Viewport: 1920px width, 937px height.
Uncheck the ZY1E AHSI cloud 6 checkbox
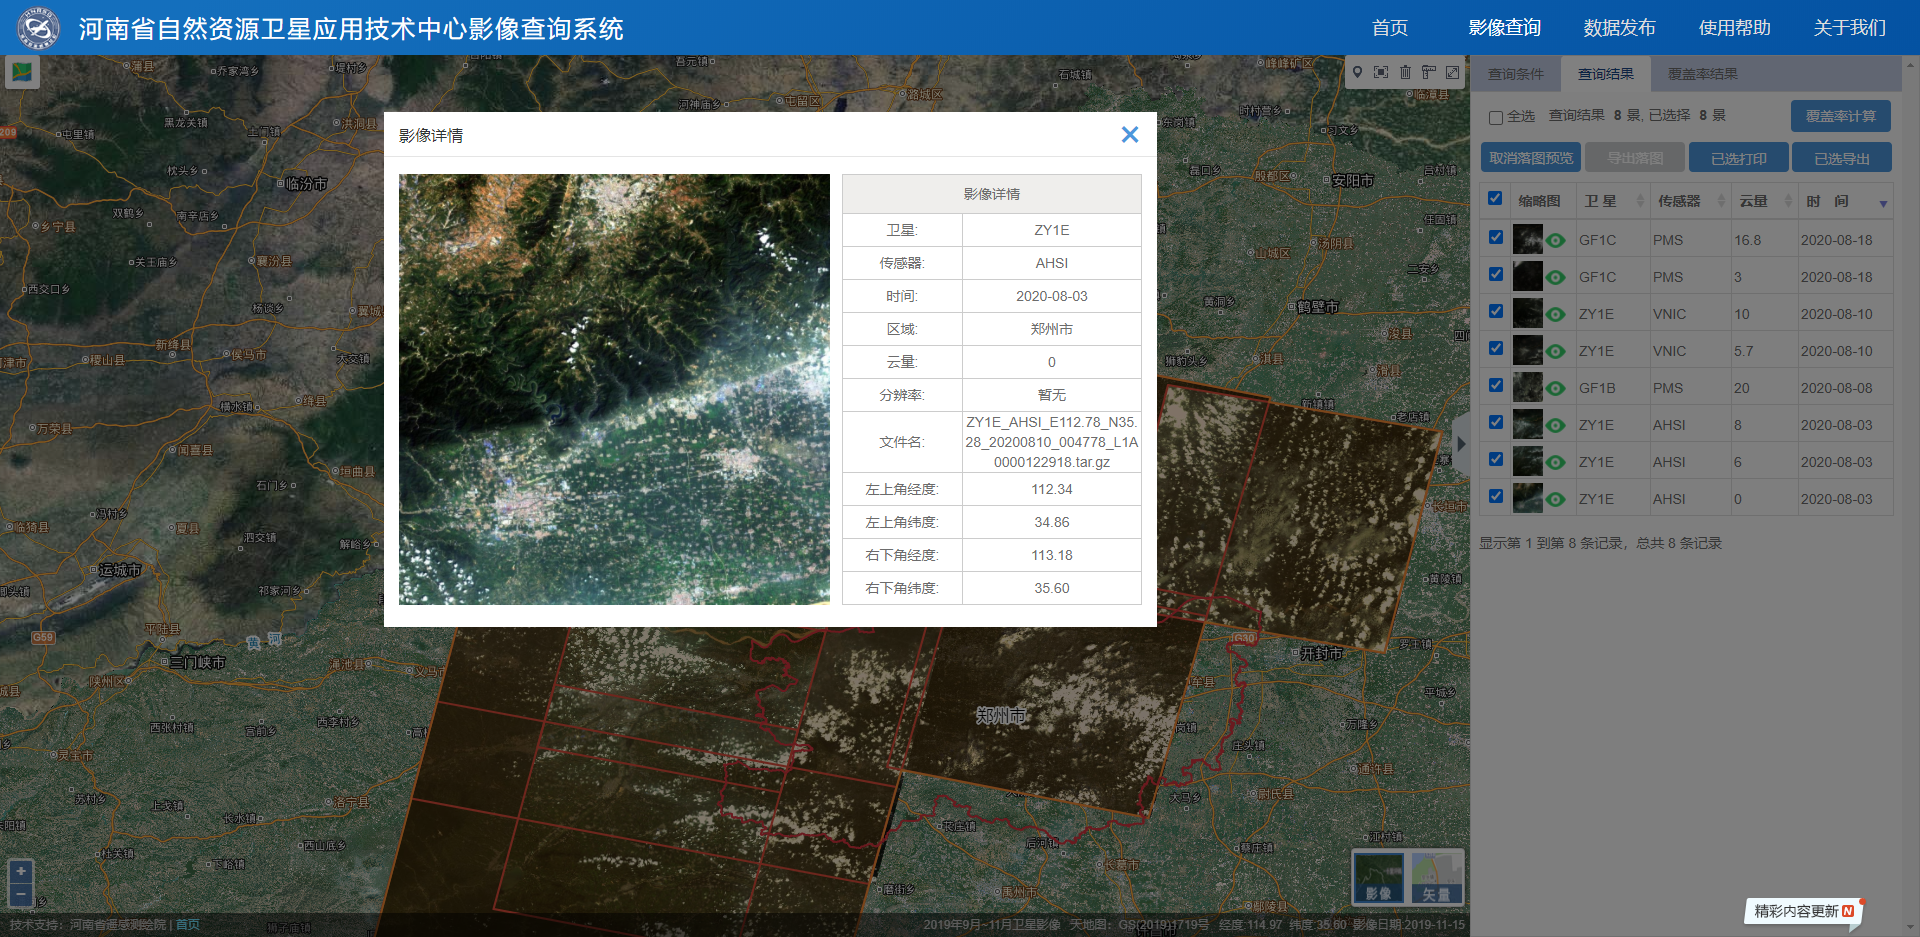[x=1496, y=459]
